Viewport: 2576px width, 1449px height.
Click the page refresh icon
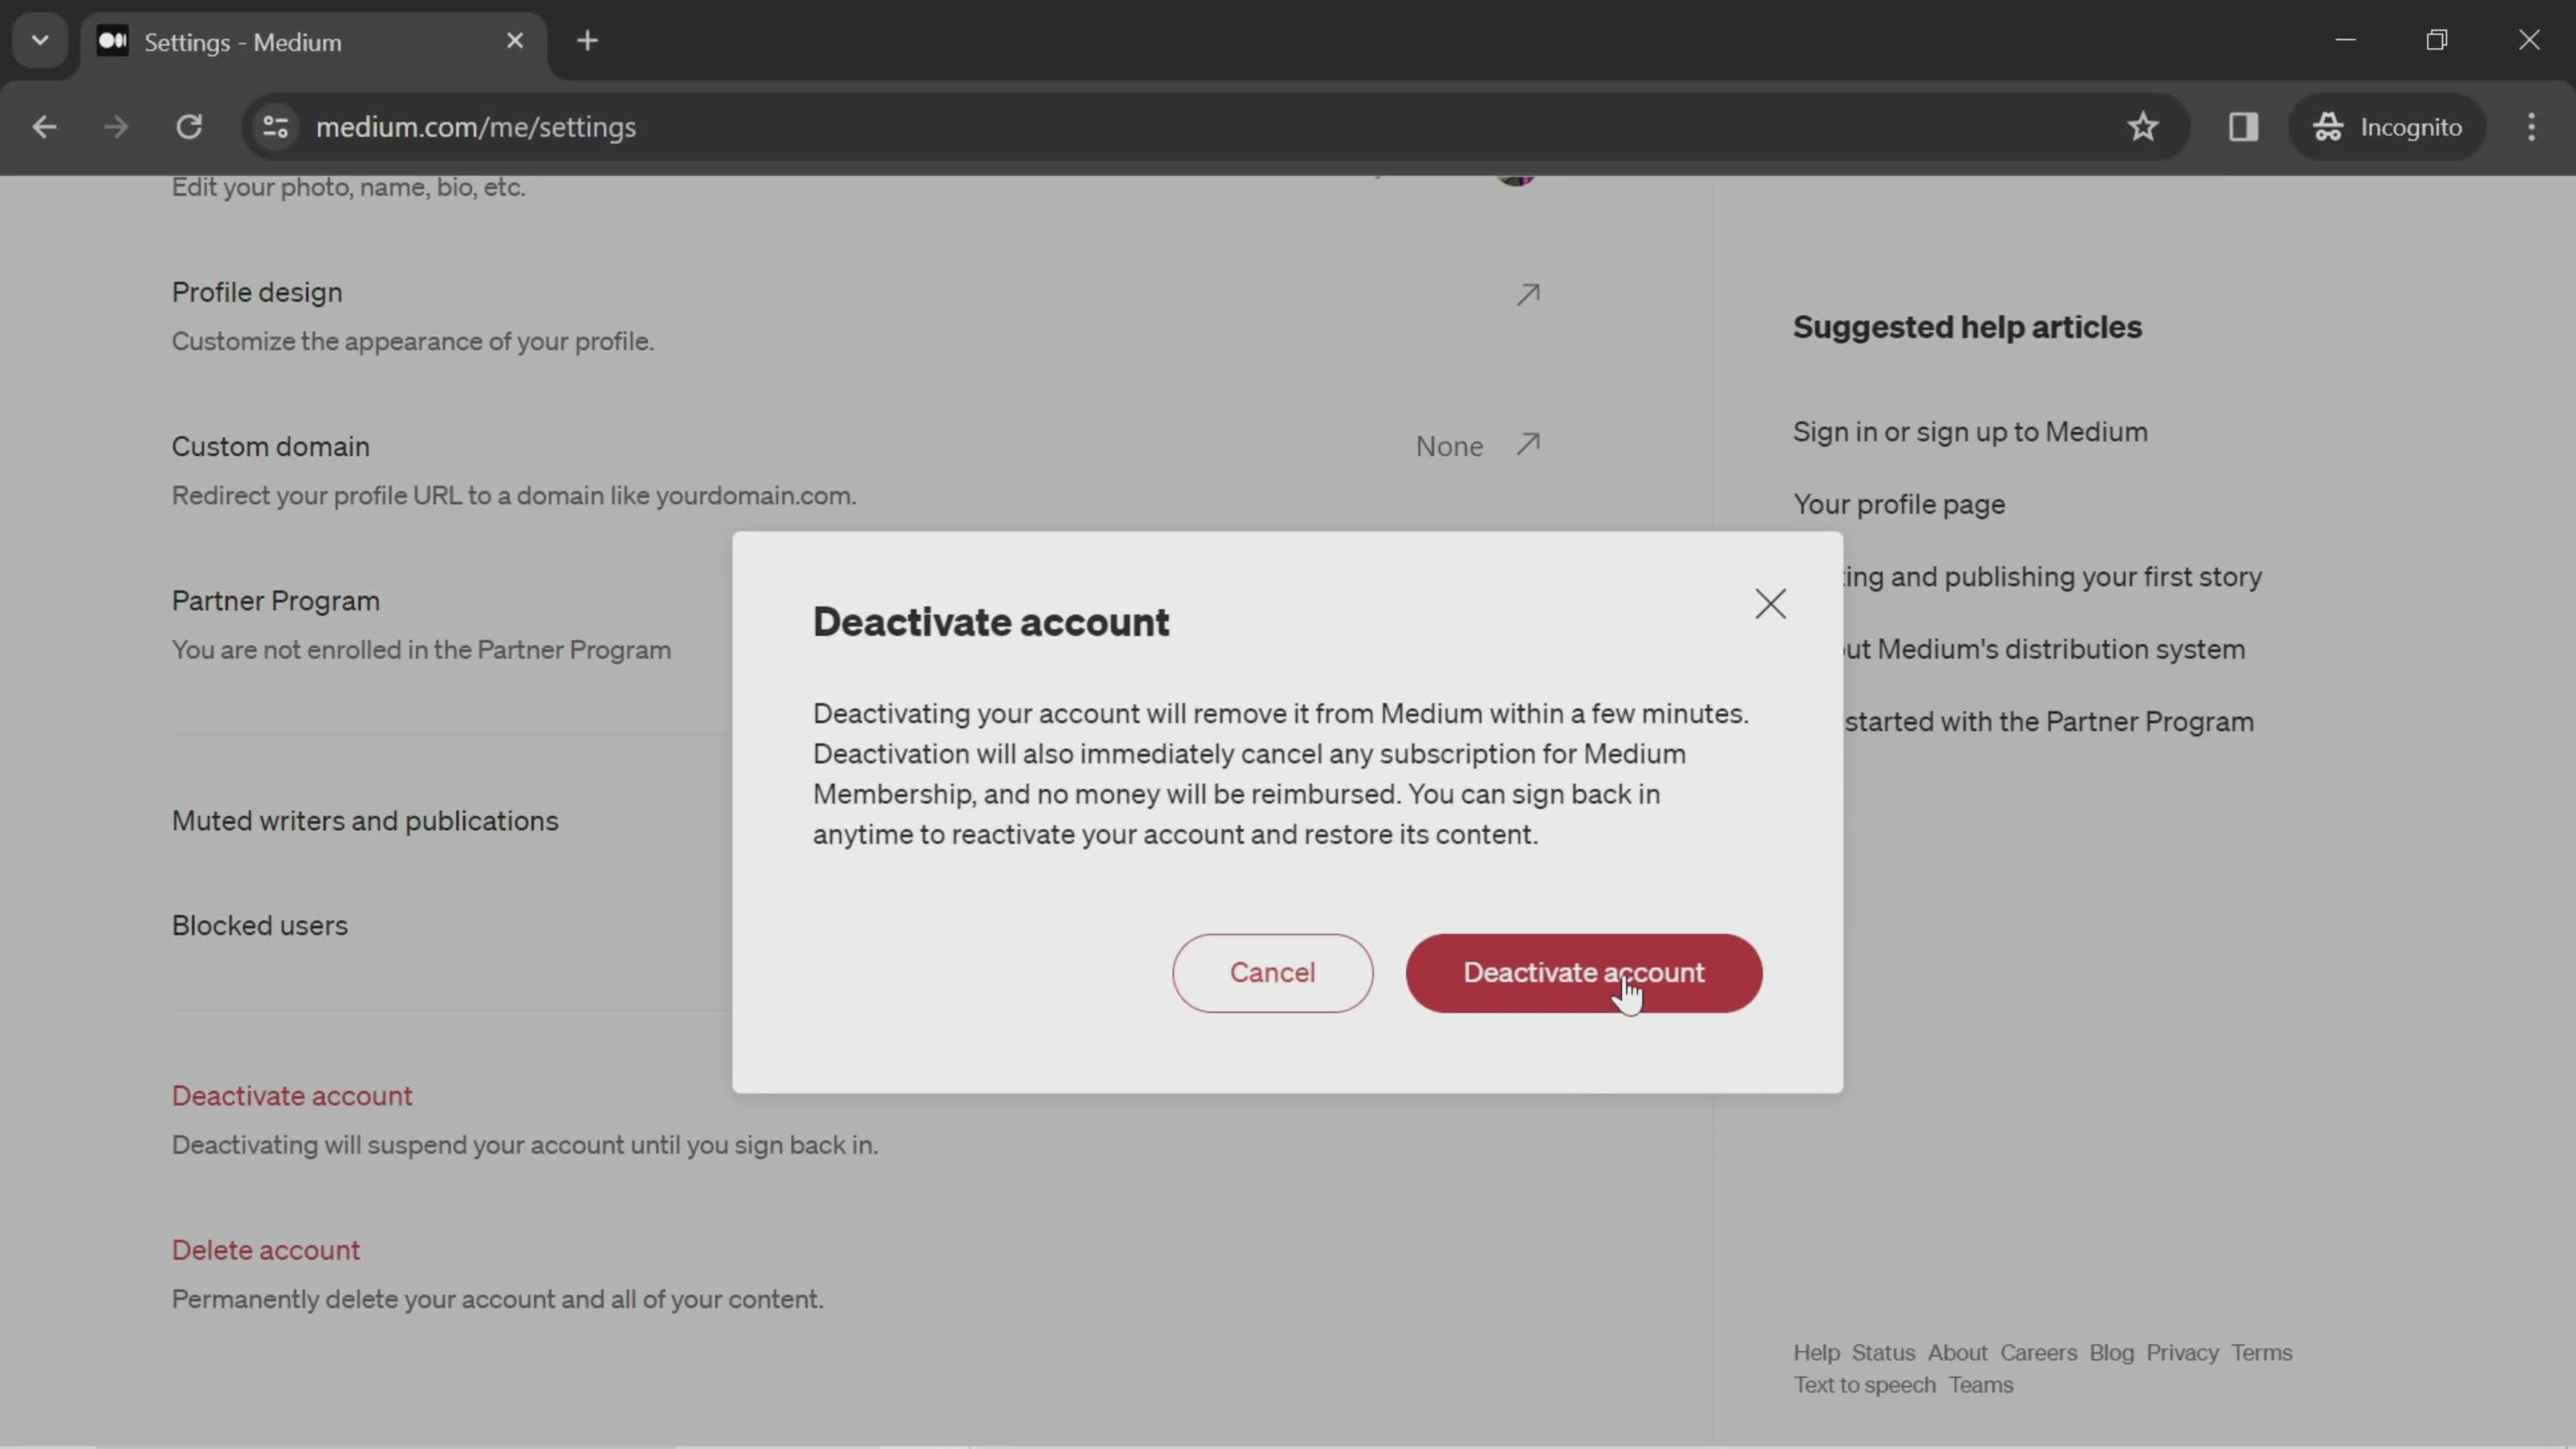pos(189,125)
